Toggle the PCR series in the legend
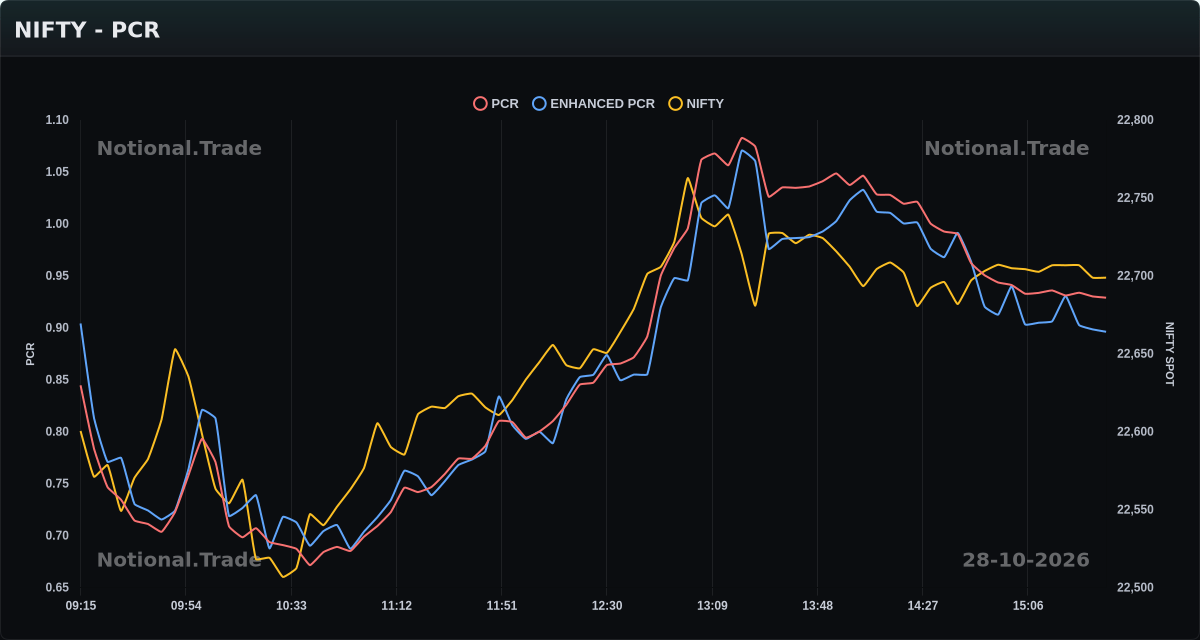 click(496, 103)
